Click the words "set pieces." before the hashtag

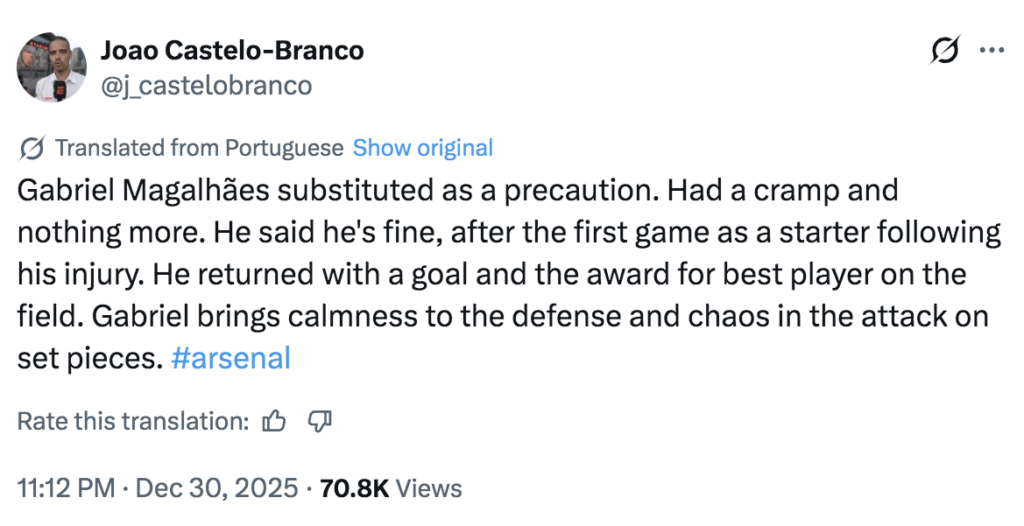click(90, 358)
